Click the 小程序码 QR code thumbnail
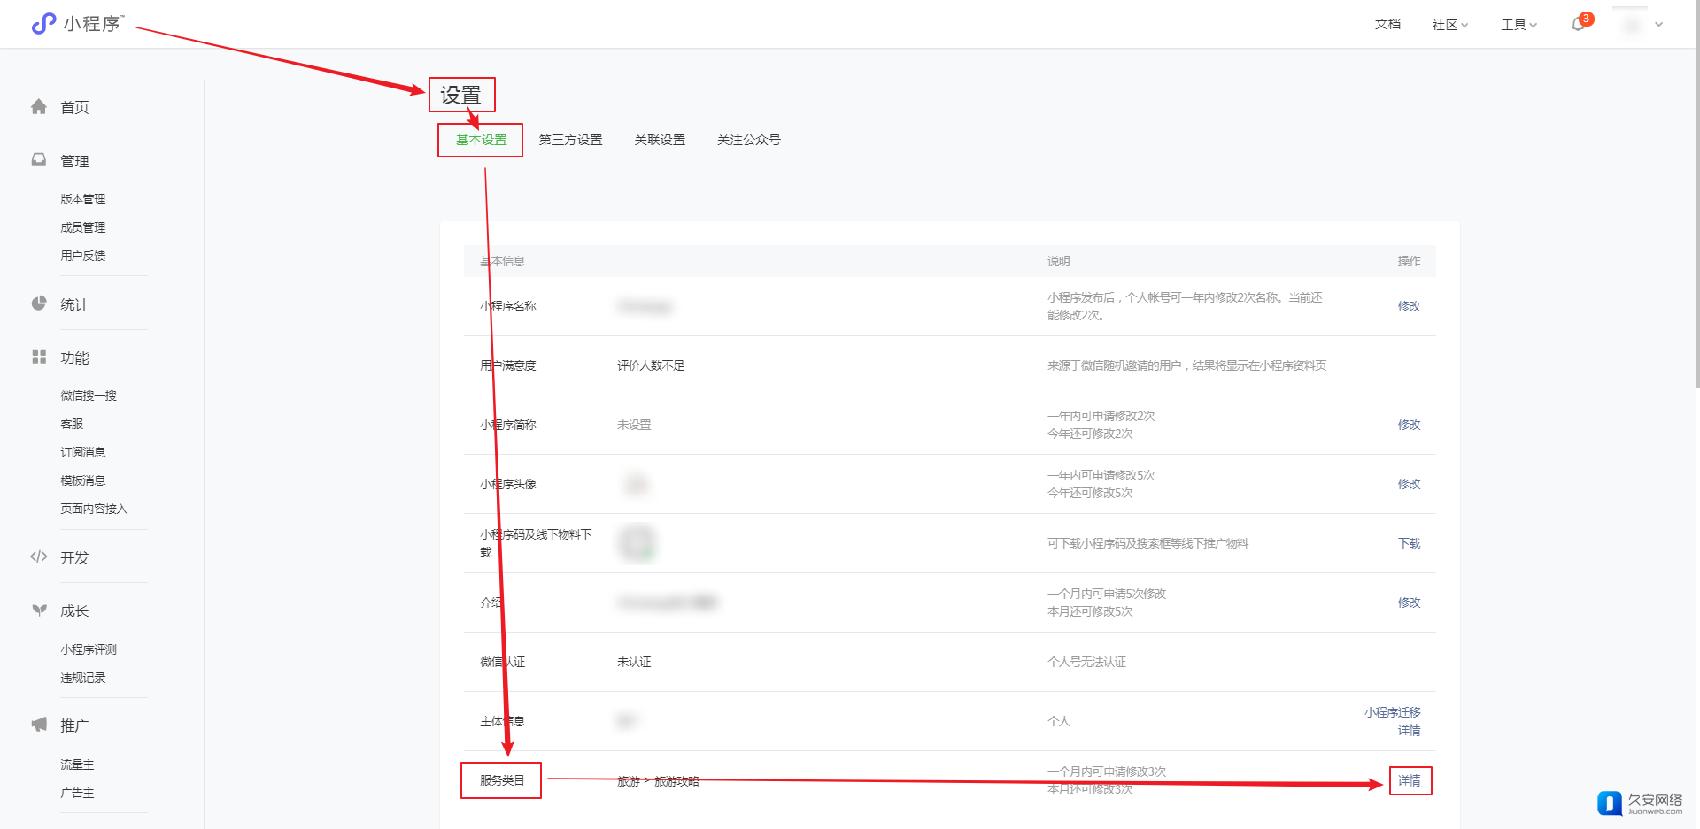1700x829 pixels. click(x=636, y=543)
